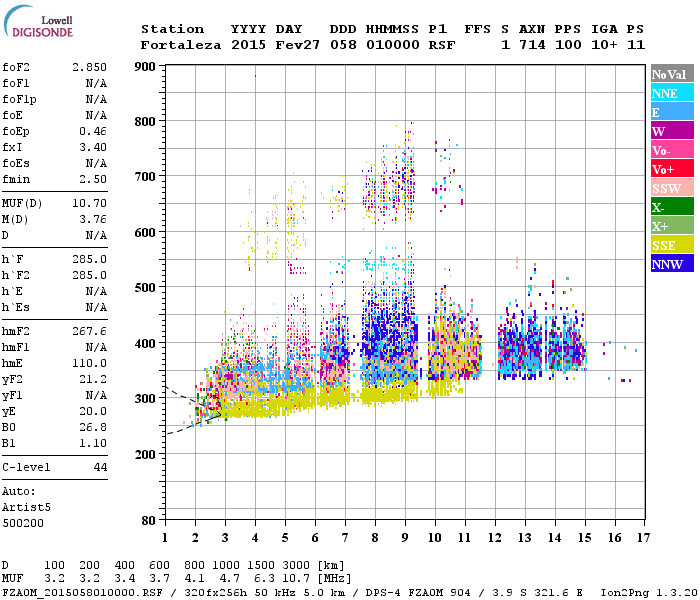This screenshot has height=600, width=700.
Task: Click the hmF2 parameter label
Action: (18, 331)
